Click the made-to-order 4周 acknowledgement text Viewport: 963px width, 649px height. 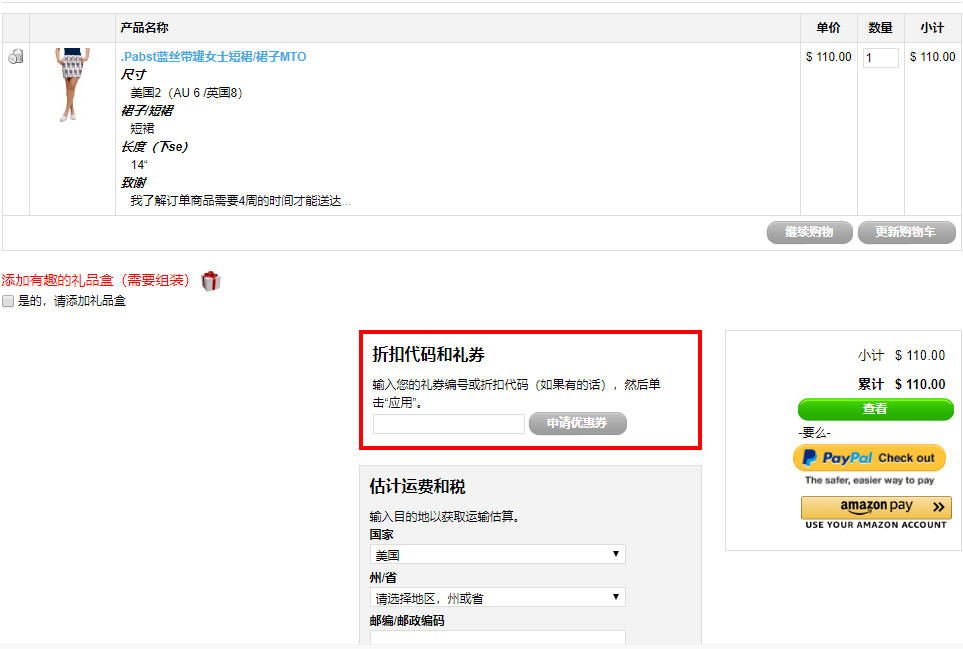[240, 201]
